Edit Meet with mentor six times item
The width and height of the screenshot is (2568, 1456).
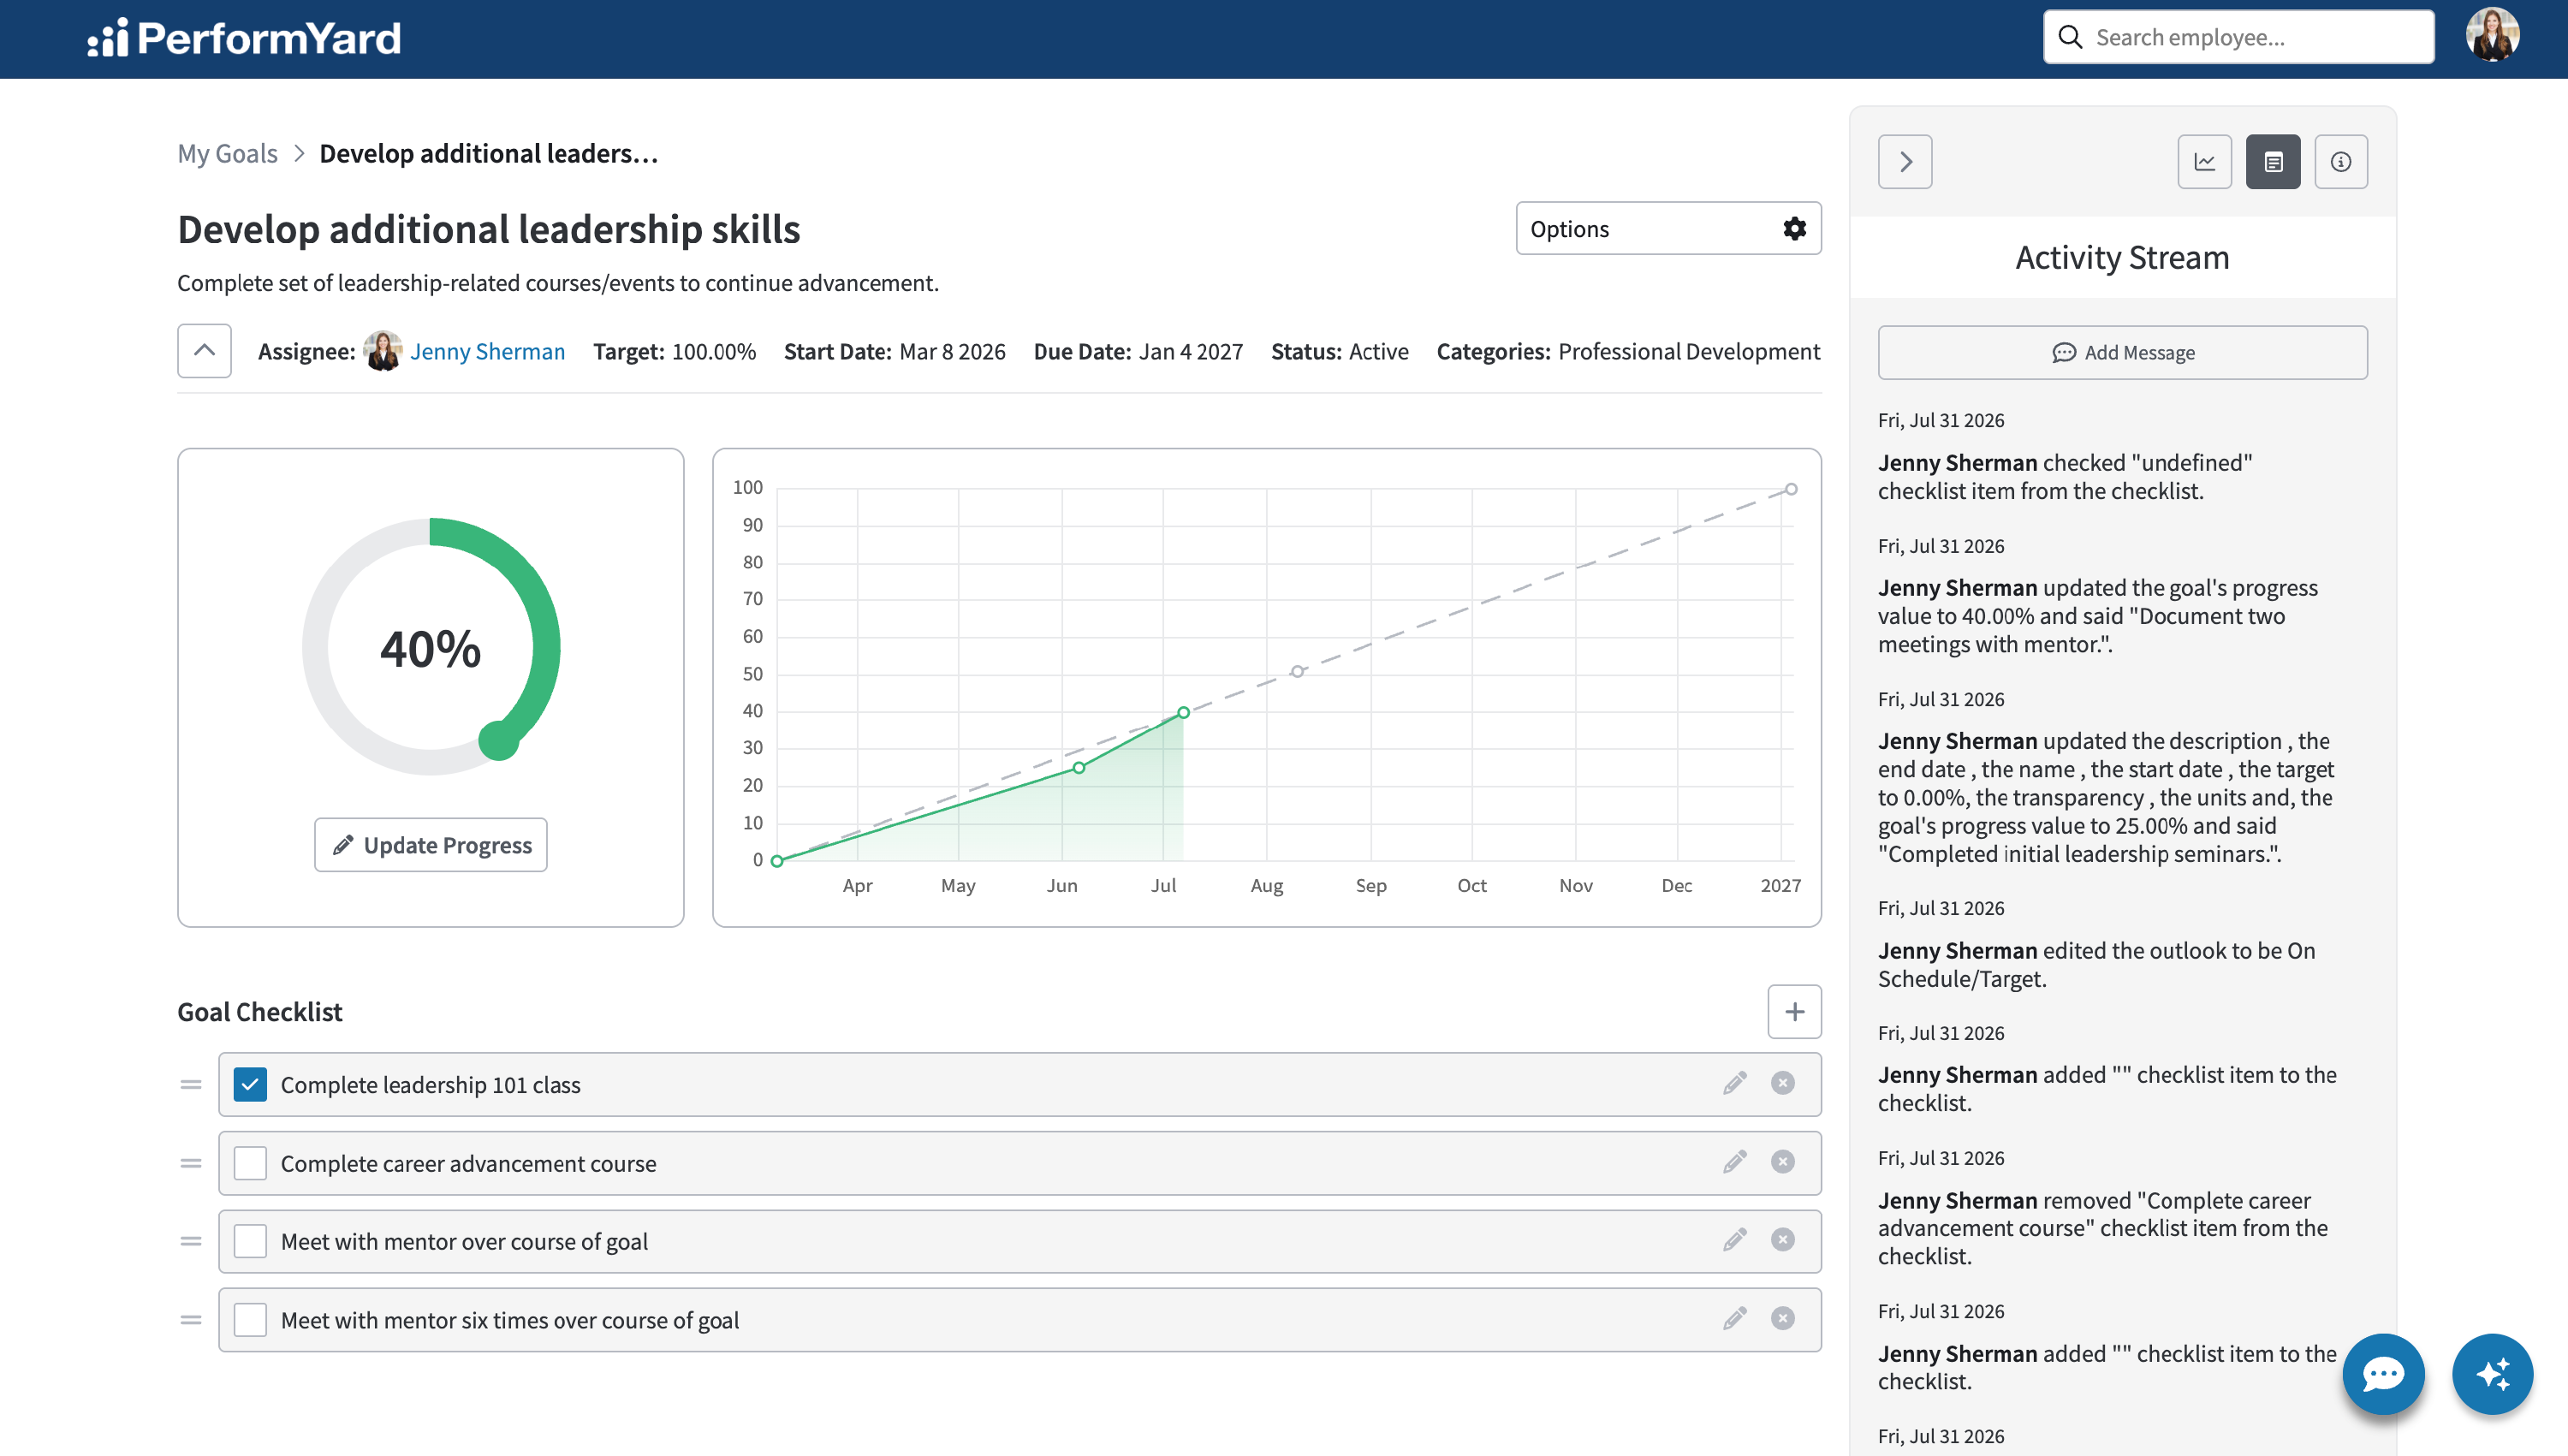coord(1735,1319)
